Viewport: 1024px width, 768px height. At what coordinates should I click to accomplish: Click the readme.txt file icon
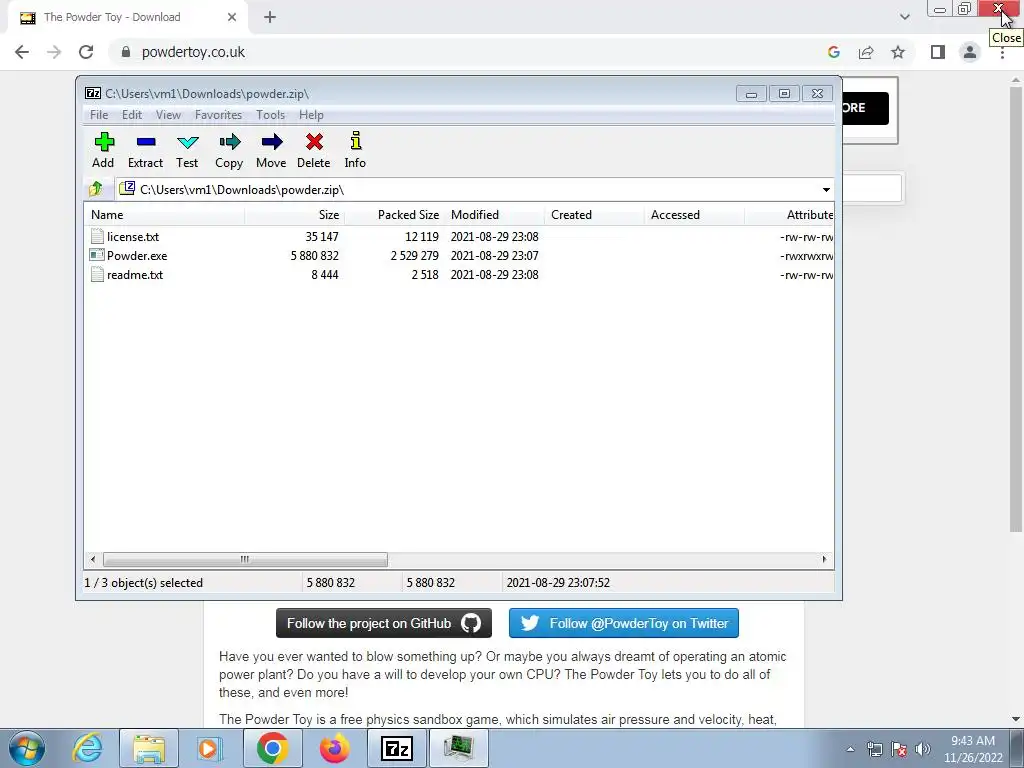(x=97, y=274)
